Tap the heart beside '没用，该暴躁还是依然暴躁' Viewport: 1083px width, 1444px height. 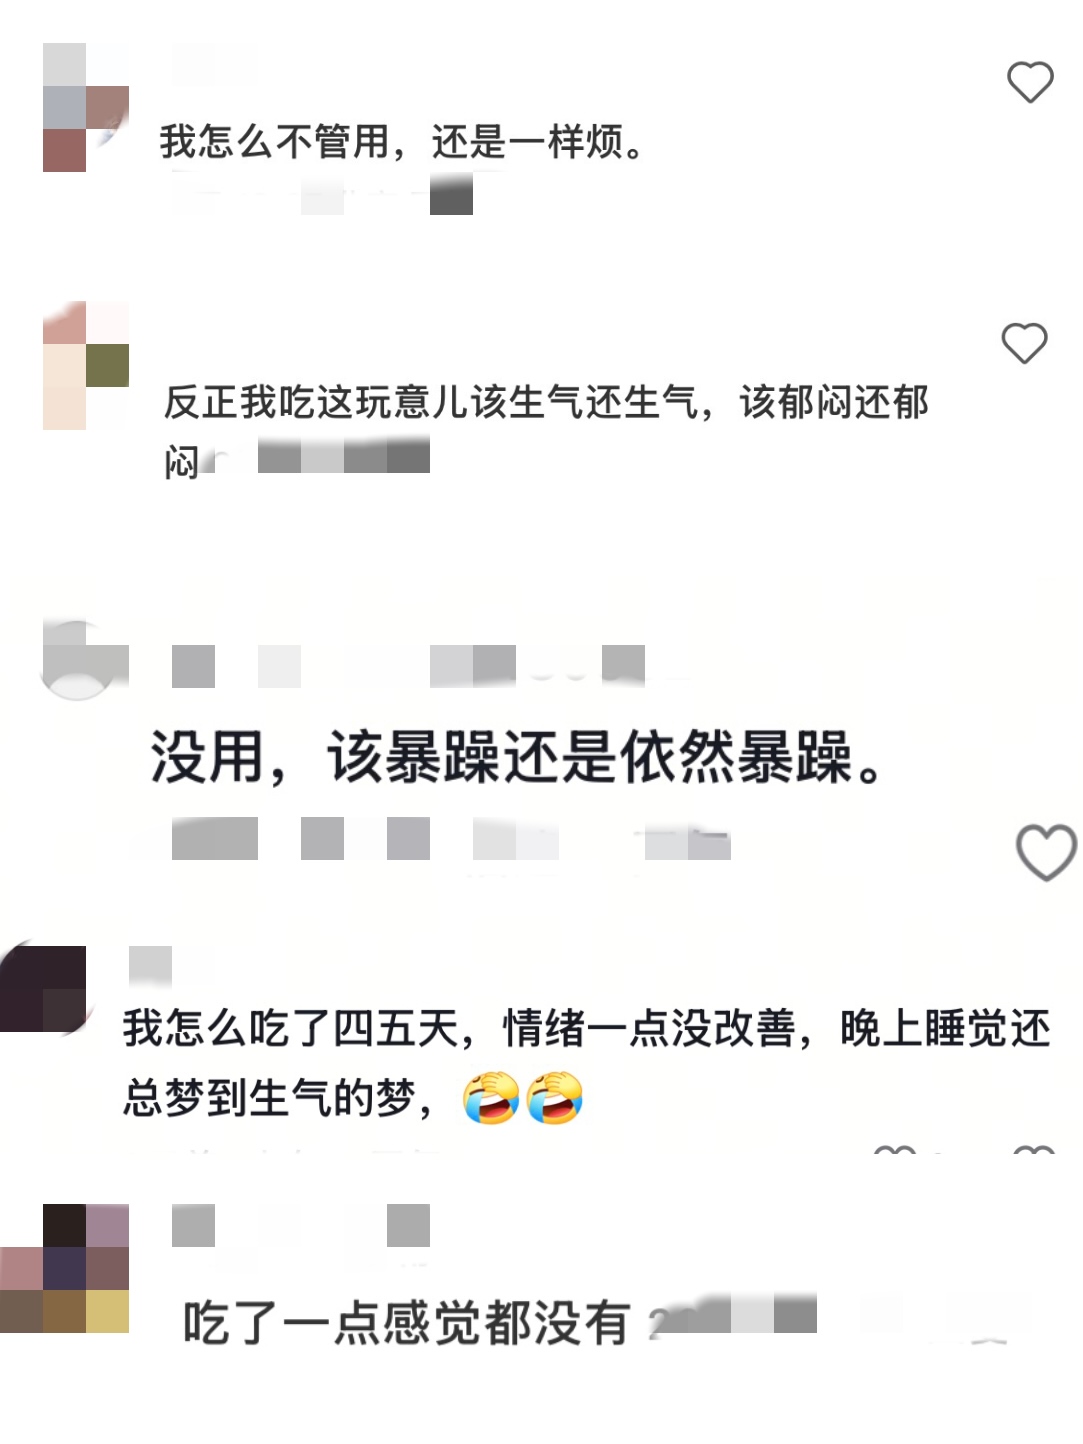click(1046, 852)
